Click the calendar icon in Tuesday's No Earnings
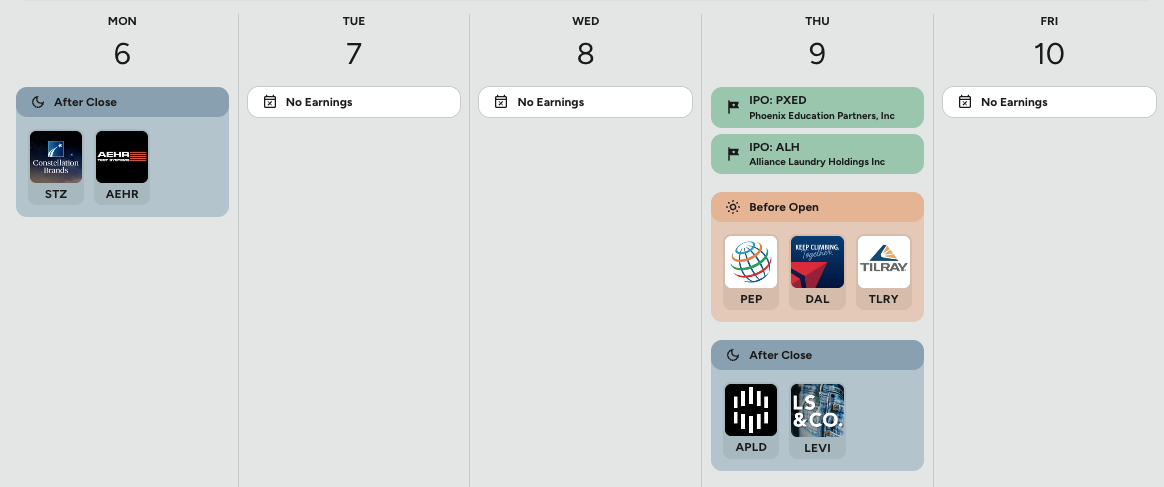Viewport: 1164px width, 487px height. 269,102
